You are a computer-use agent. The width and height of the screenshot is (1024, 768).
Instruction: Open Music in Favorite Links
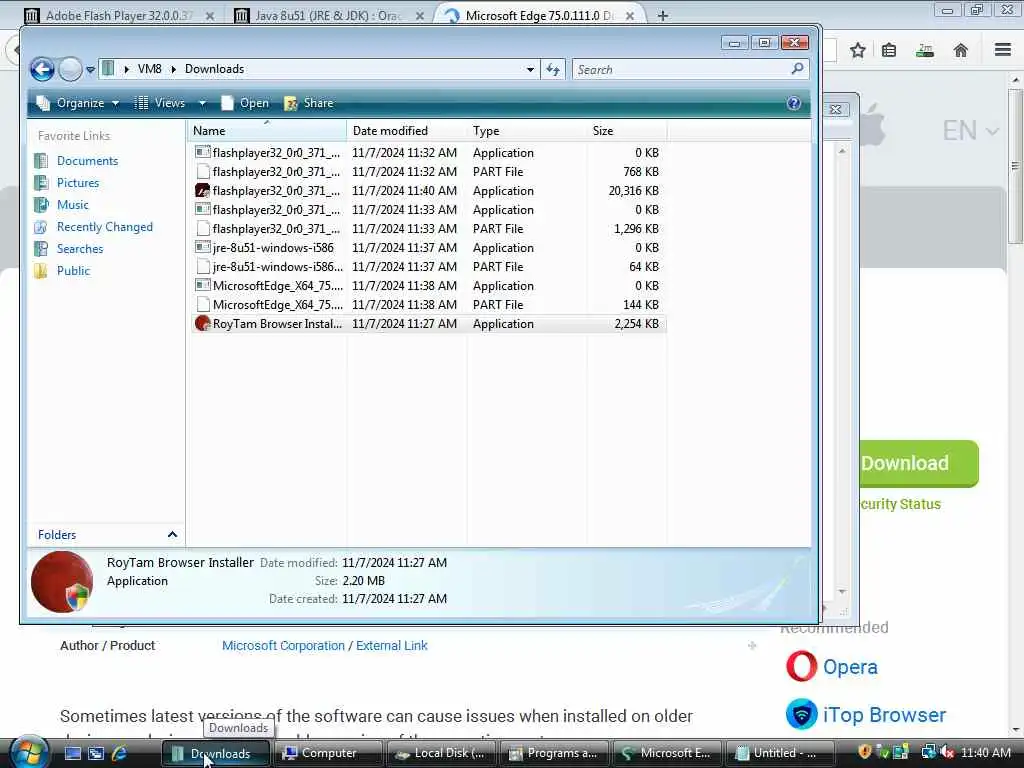72,204
